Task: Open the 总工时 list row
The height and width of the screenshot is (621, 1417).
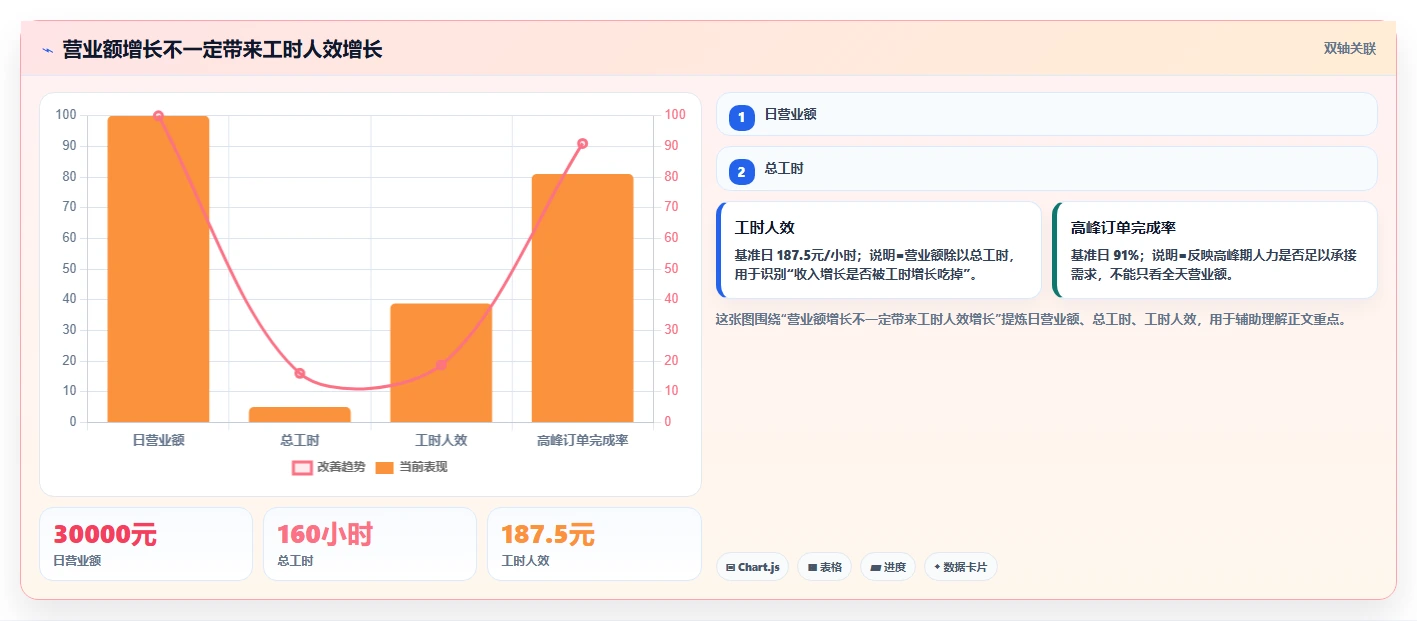Action: (x=1047, y=168)
